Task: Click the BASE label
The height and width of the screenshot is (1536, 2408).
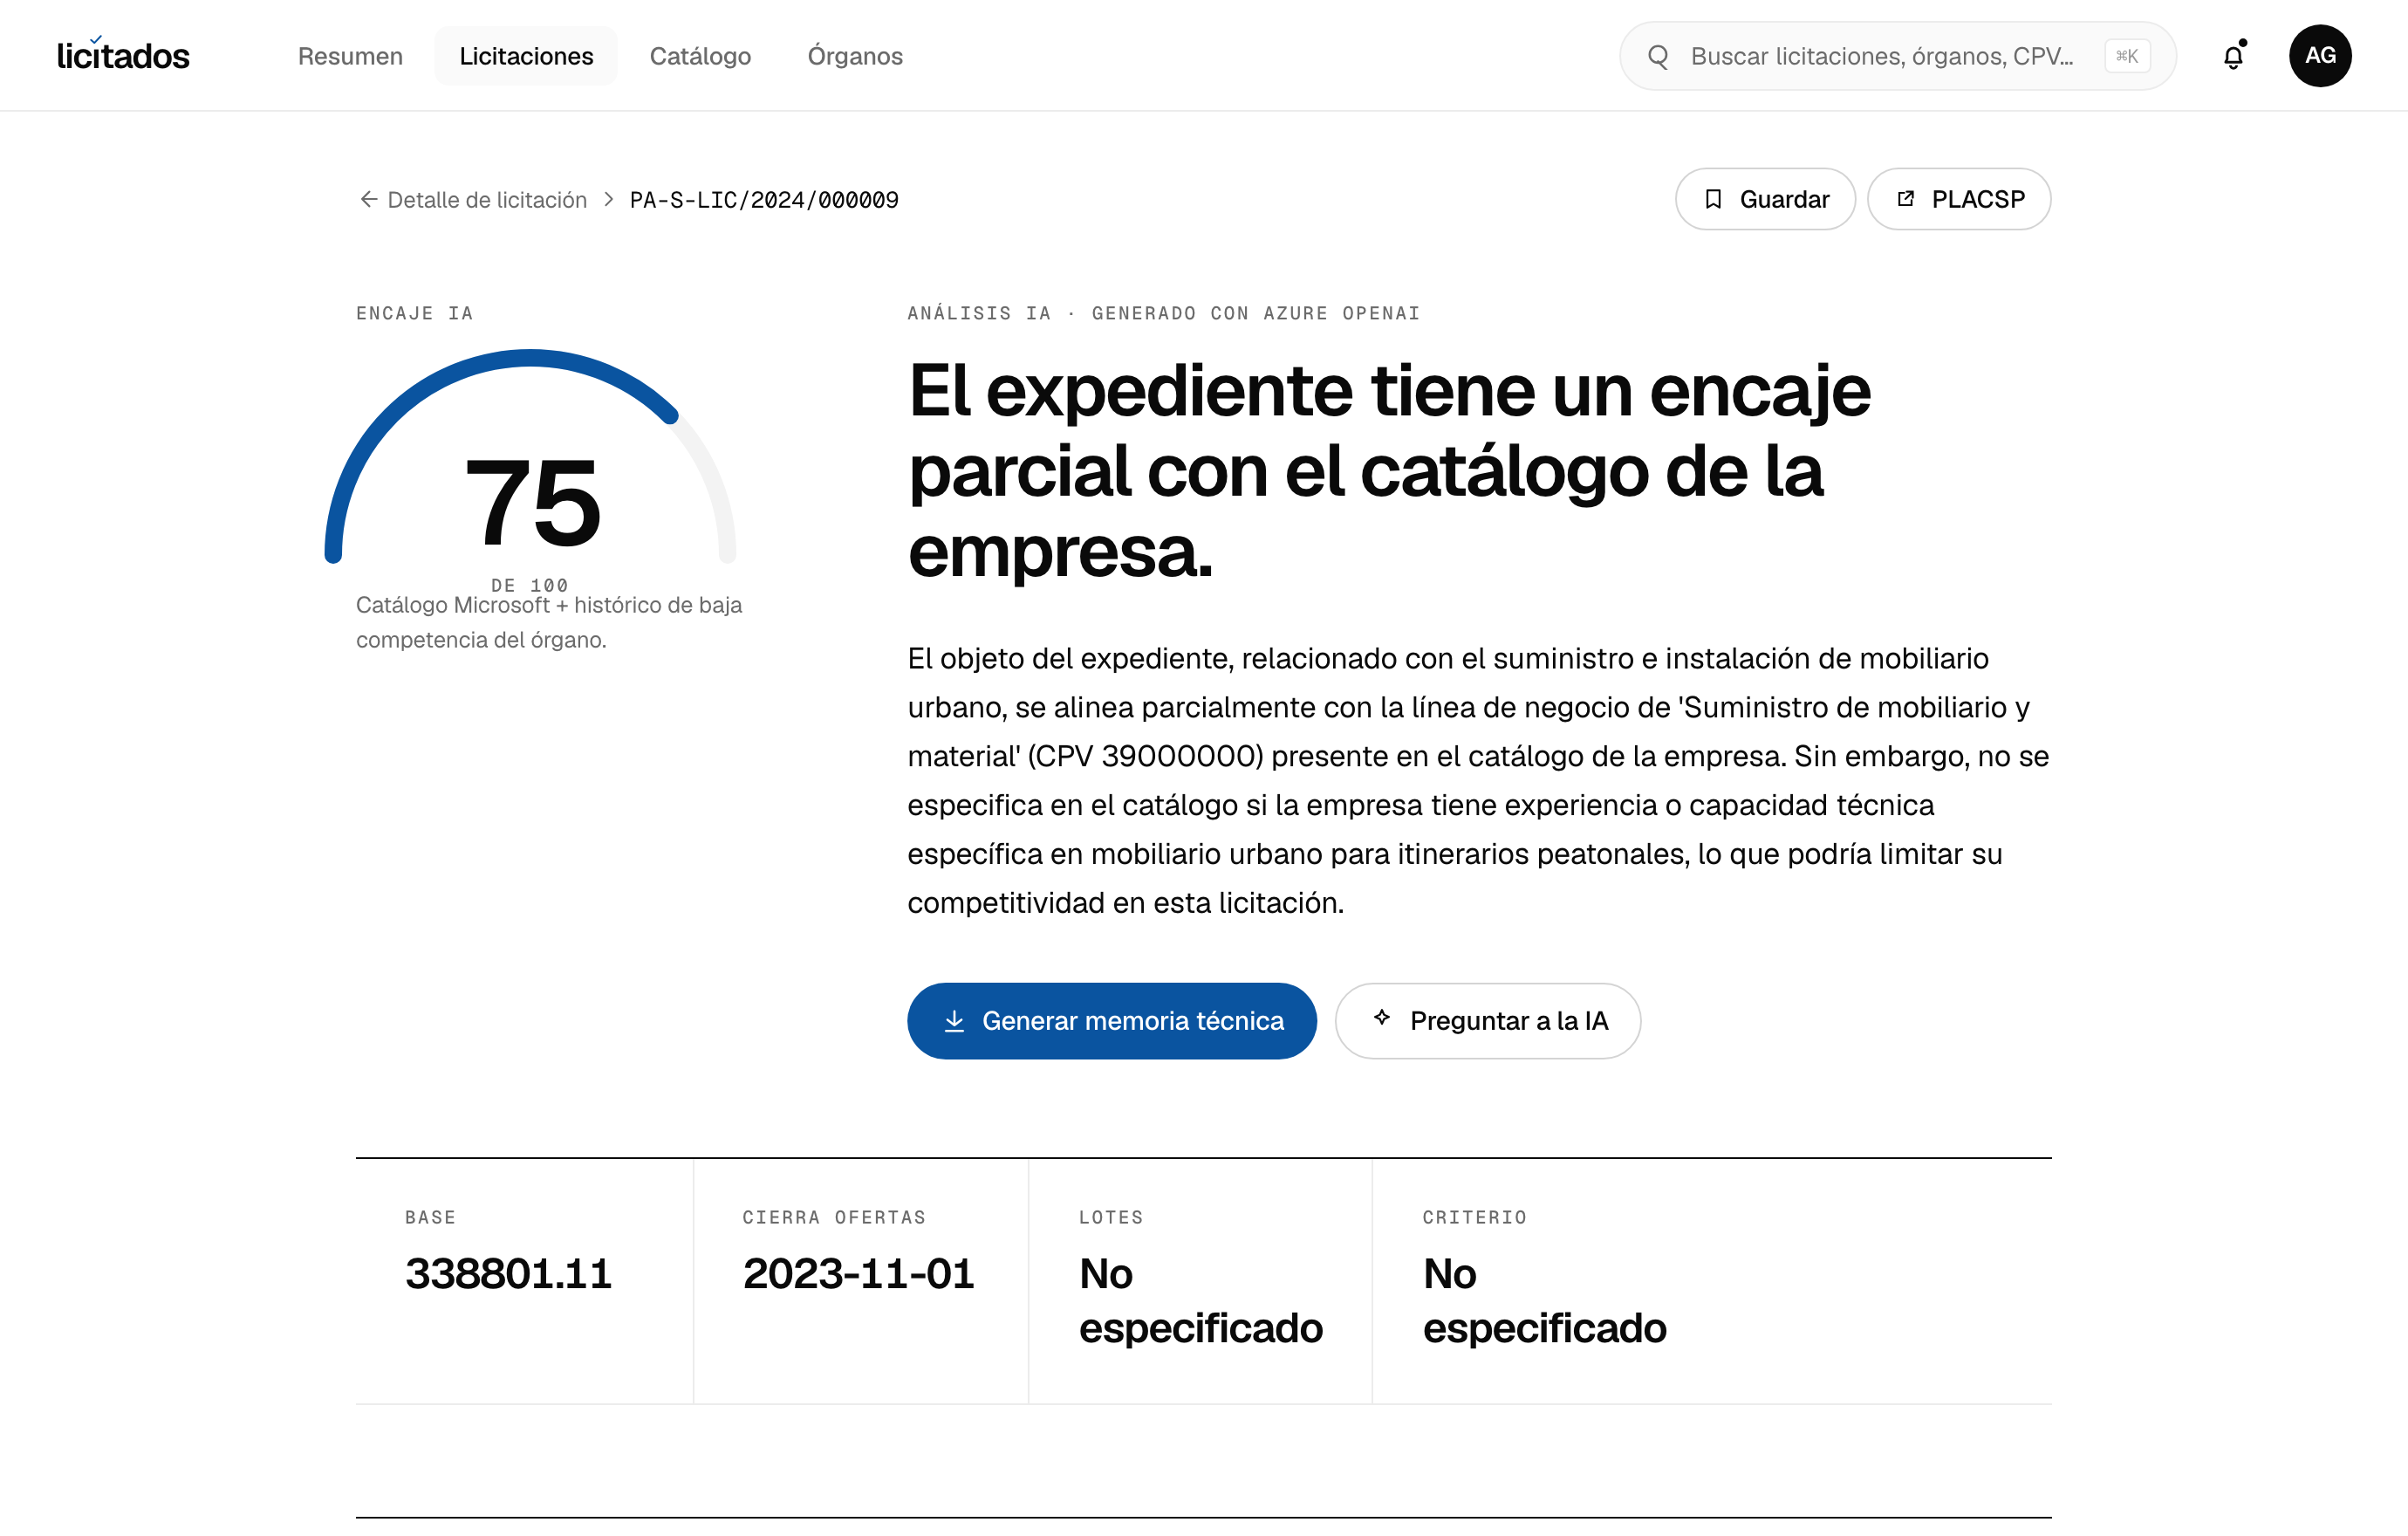Action: [x=430, y=1217]
